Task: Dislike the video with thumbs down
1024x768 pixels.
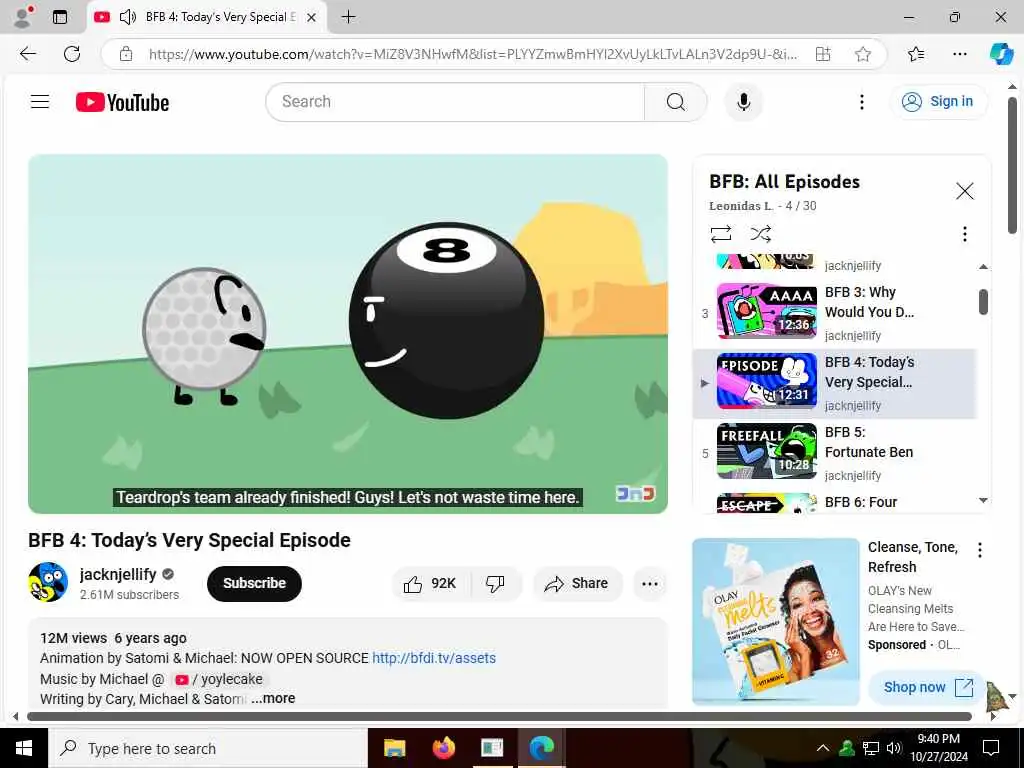Action: pos(495,583)
